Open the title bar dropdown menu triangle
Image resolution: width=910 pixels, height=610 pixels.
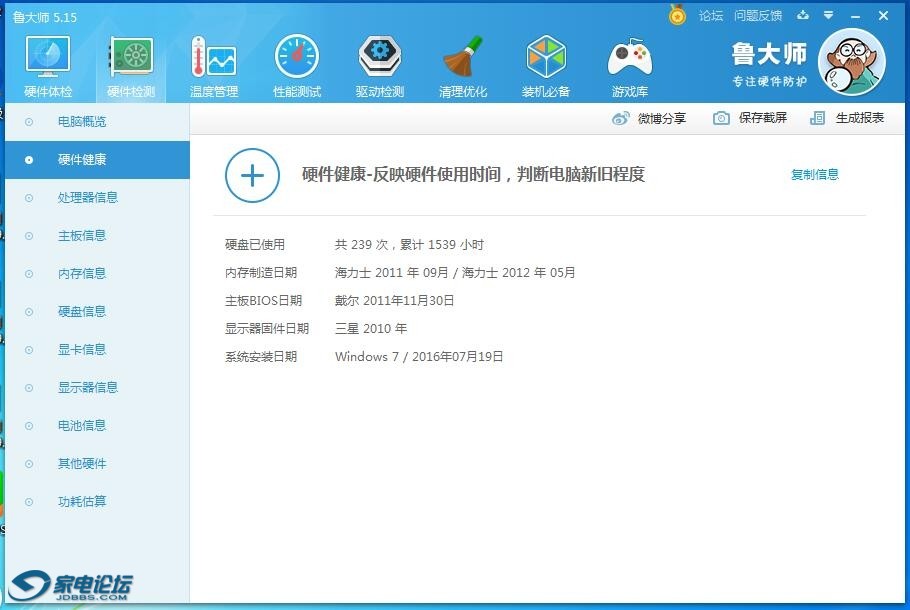coord(829,15)
